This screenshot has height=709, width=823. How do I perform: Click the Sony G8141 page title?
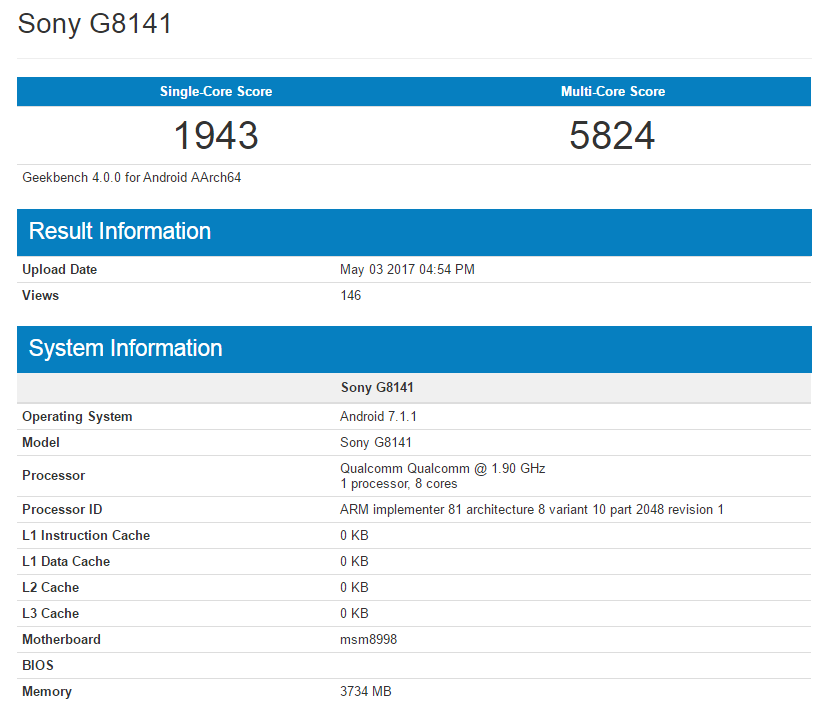point(94,24)
